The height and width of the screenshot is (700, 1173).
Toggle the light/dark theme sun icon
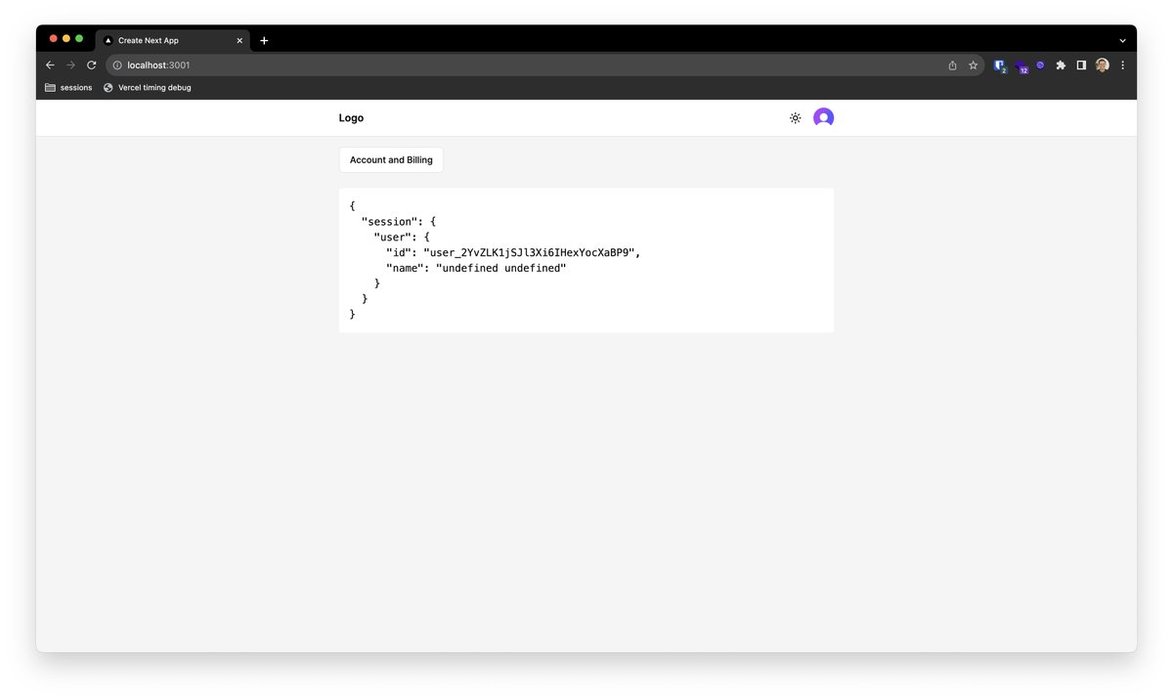point(794,117)
